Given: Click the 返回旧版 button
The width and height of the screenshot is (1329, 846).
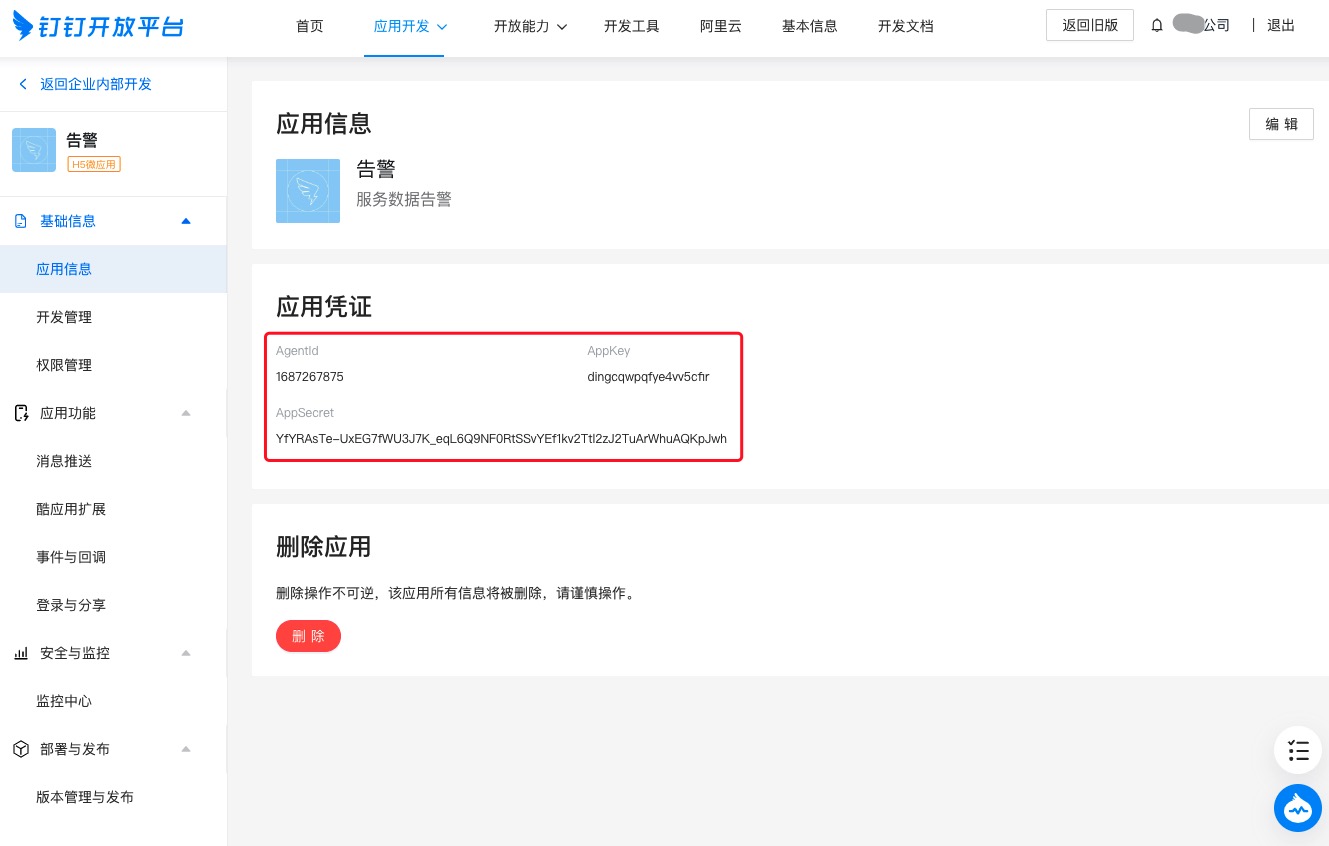Looking at the screenshot, I should (x=1090, y=26).
